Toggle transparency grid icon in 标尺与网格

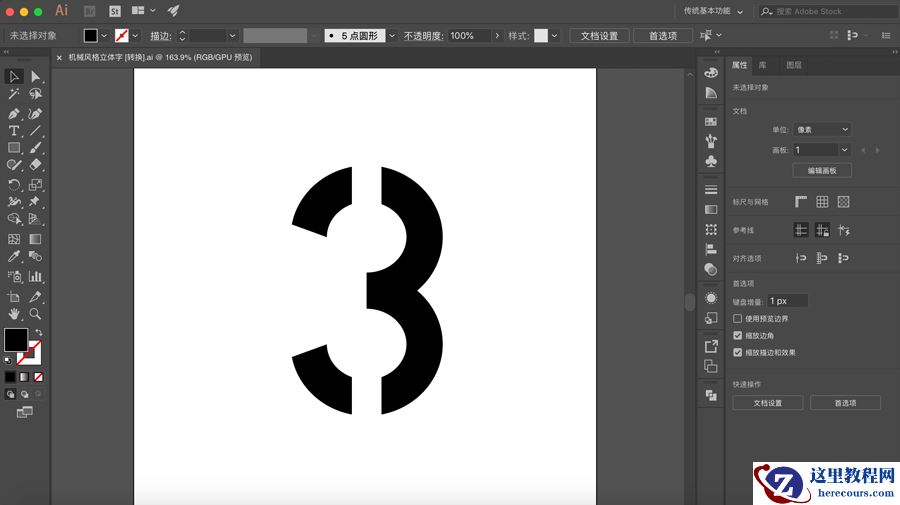[x=843, y=201]
